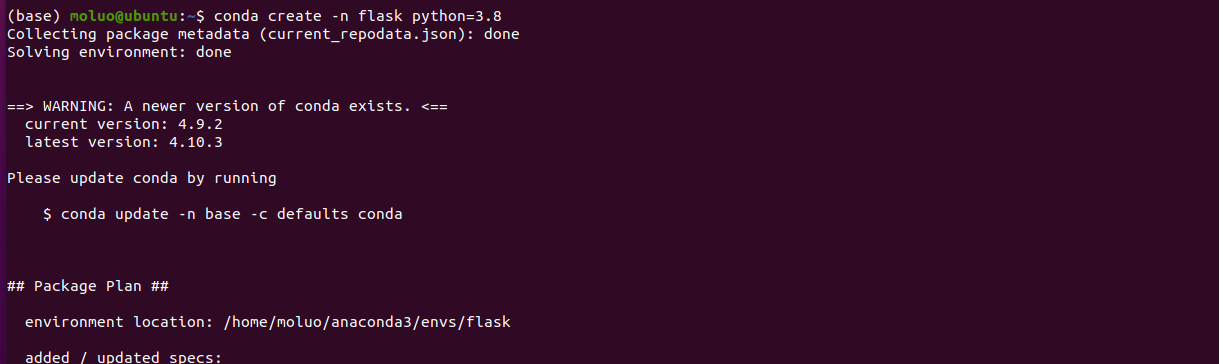Click the conda create command text
The image size is (1219, 364).
click(x=357, y=16)
